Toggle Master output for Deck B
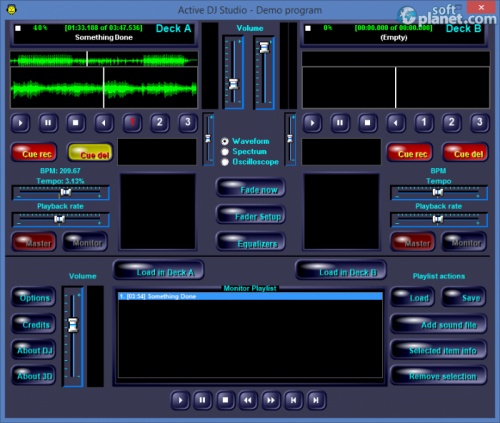This screenshot has height=423, width=500. point(413,242)
